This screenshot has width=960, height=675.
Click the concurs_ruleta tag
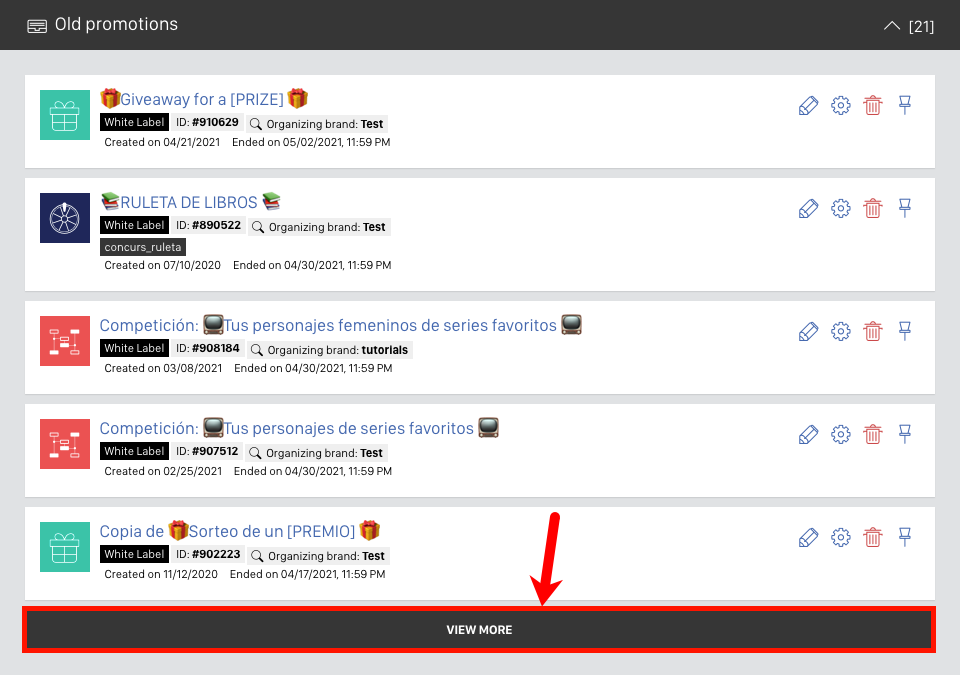[x=143, y=247]
